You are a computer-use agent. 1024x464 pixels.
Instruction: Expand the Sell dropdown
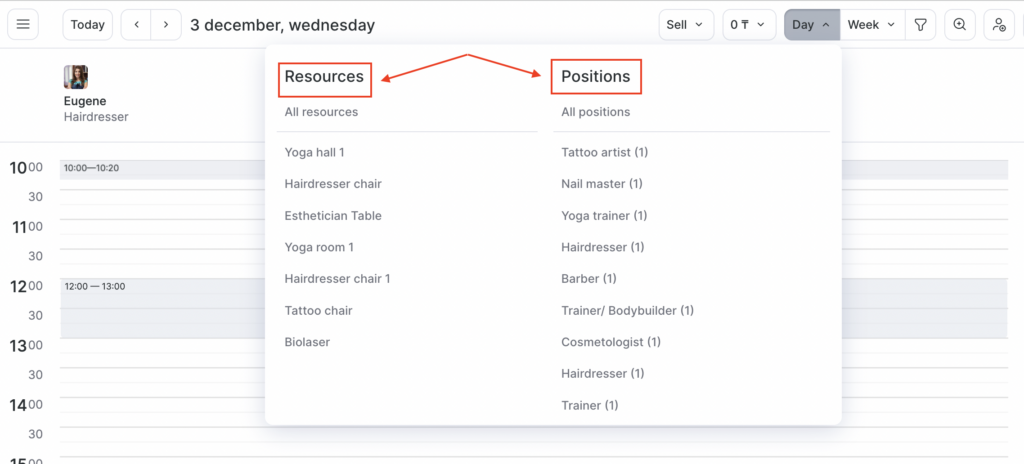coord(685,25)
